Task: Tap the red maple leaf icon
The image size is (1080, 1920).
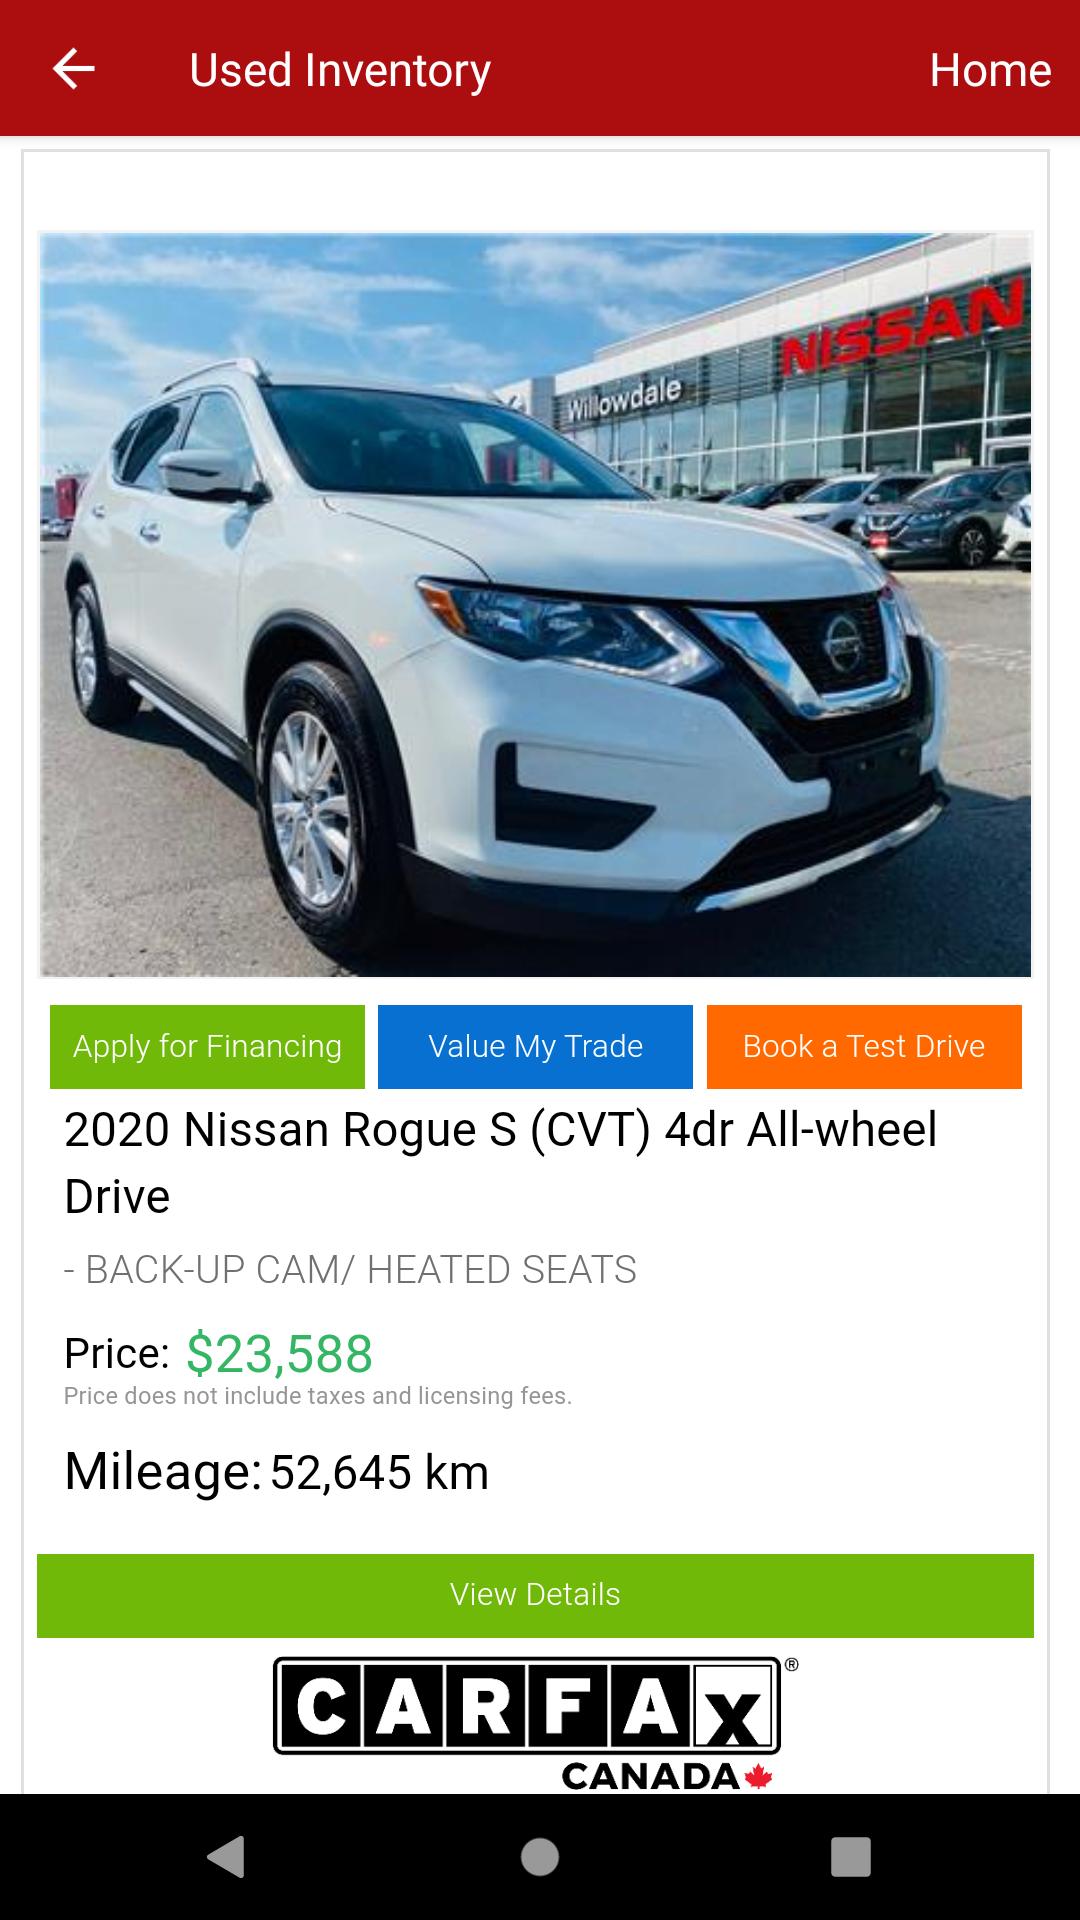Action: coord(758,1776)
